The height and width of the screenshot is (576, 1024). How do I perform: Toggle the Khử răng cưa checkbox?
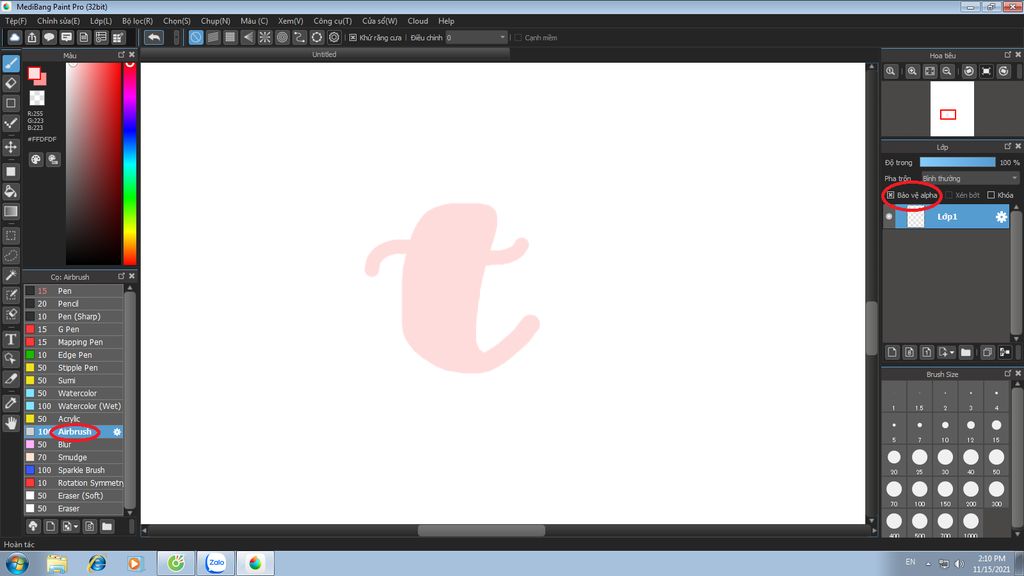click(353, 38)
